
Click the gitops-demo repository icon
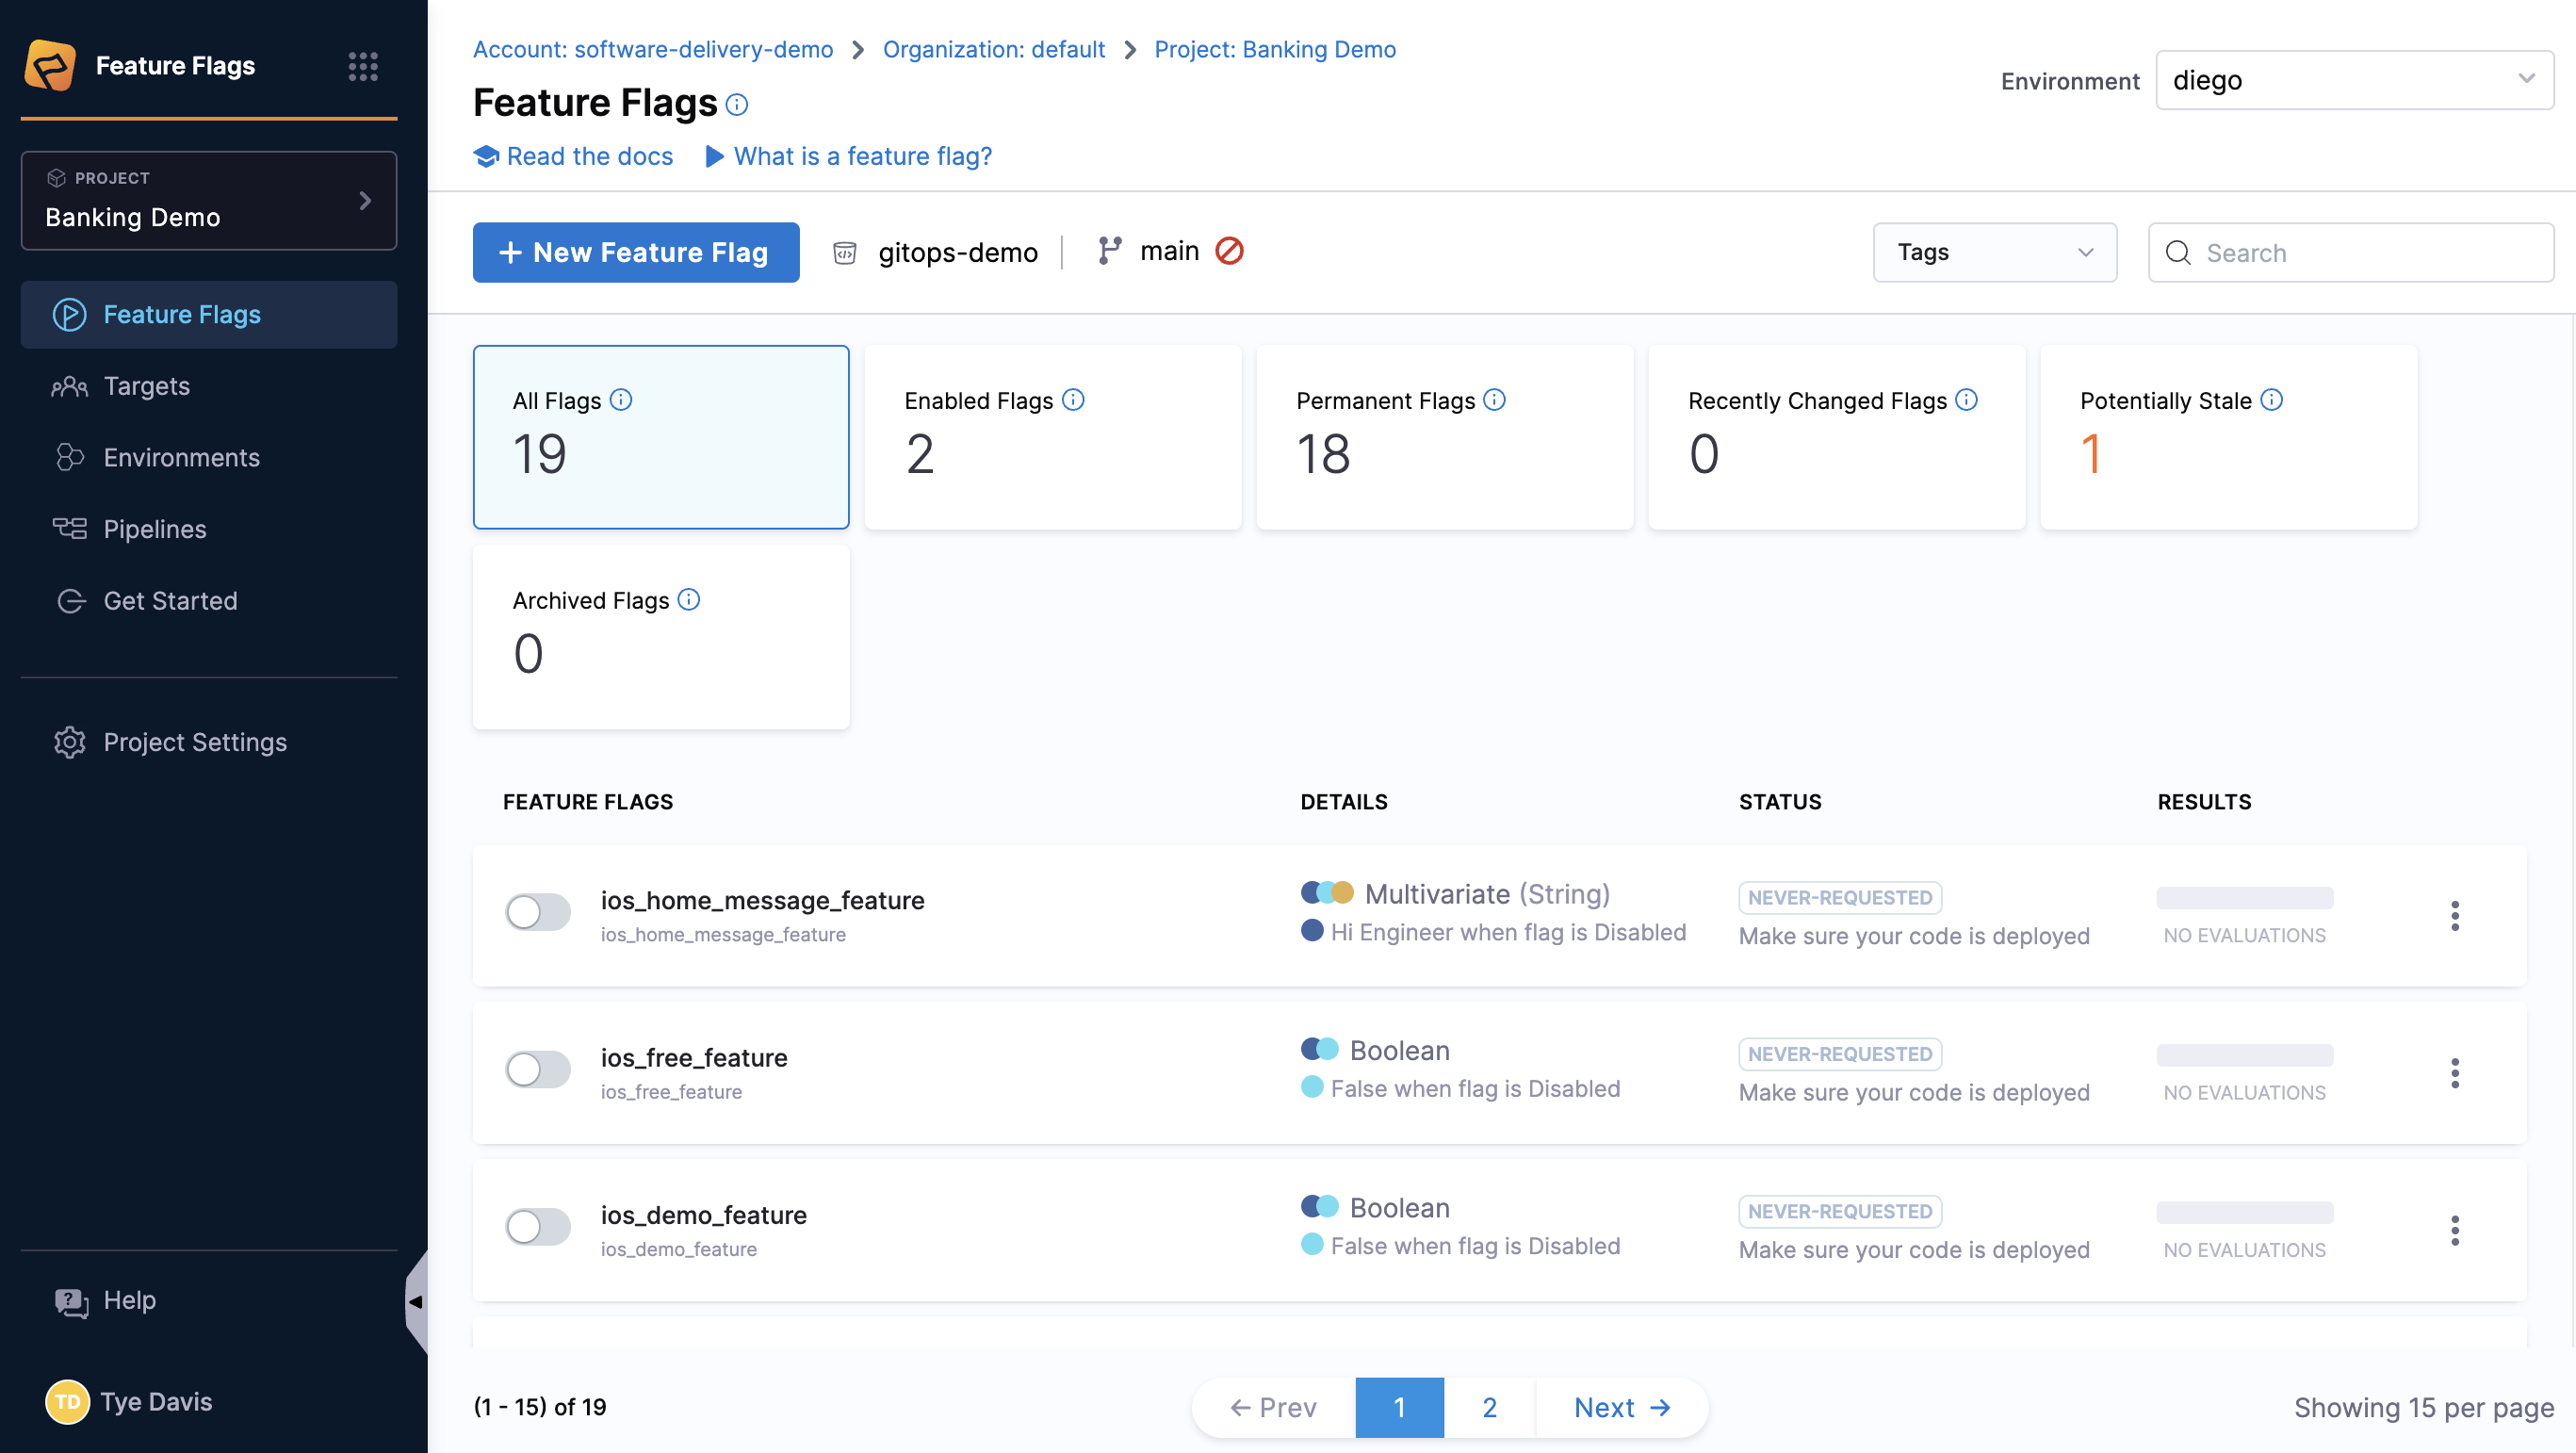(x=845, y=253)
